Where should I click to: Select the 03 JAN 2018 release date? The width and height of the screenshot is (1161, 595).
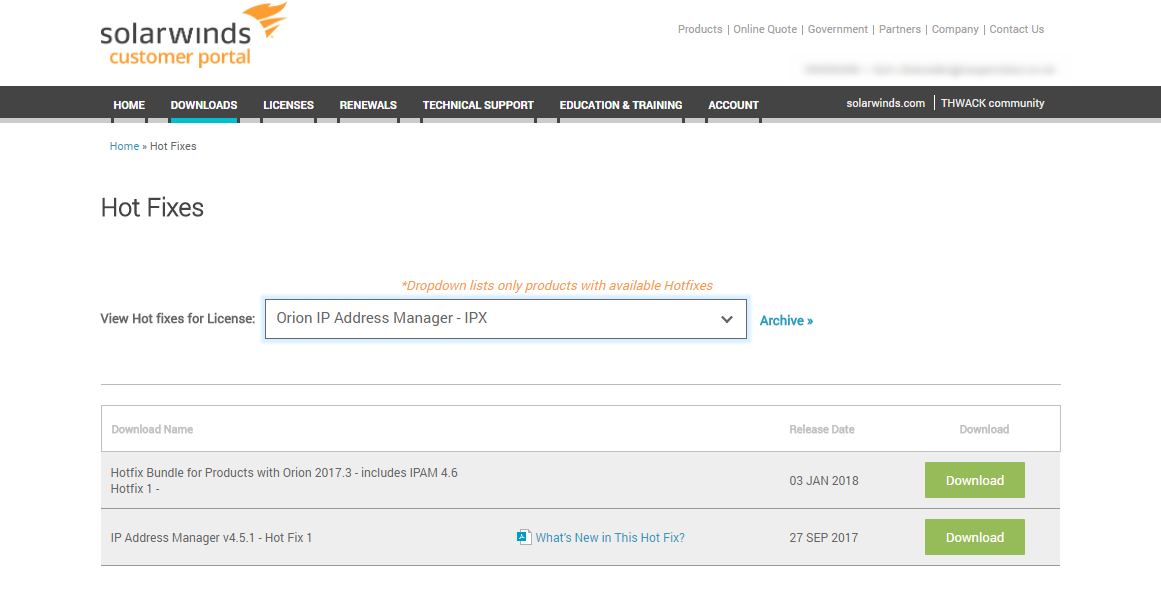(x=824, y=480)
